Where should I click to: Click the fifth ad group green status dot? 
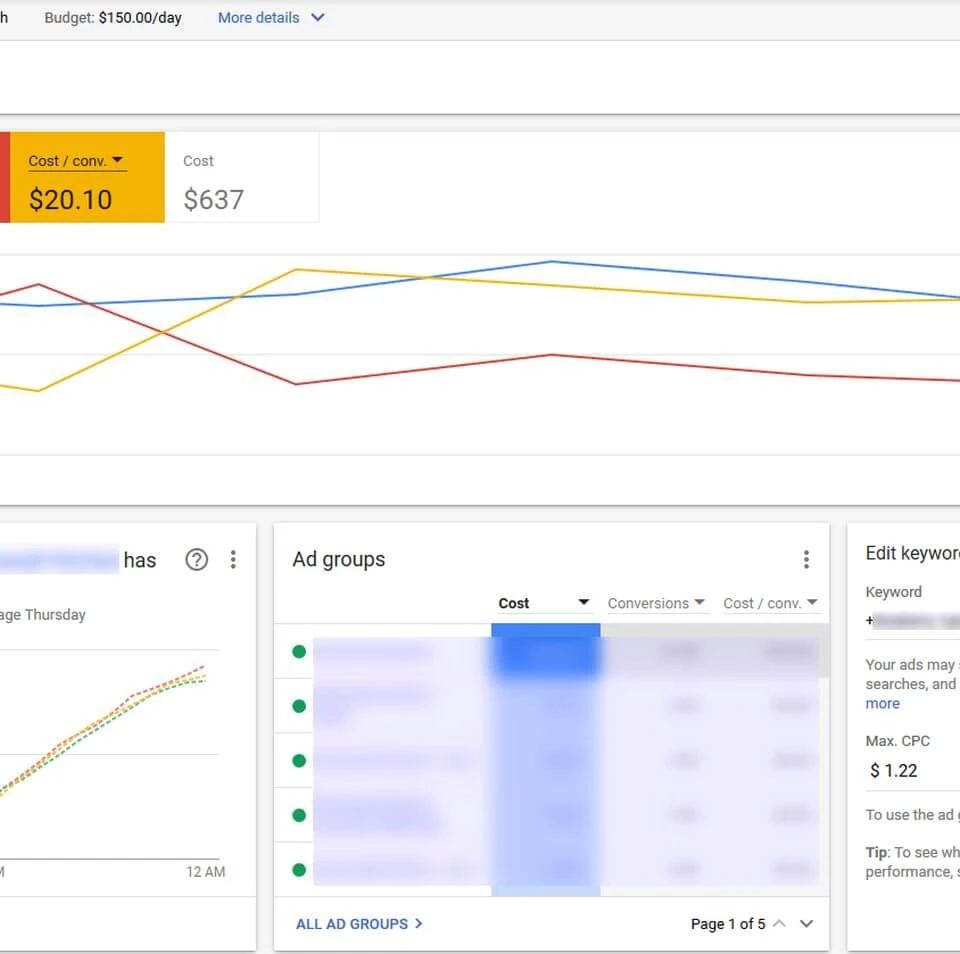(299, 869)
